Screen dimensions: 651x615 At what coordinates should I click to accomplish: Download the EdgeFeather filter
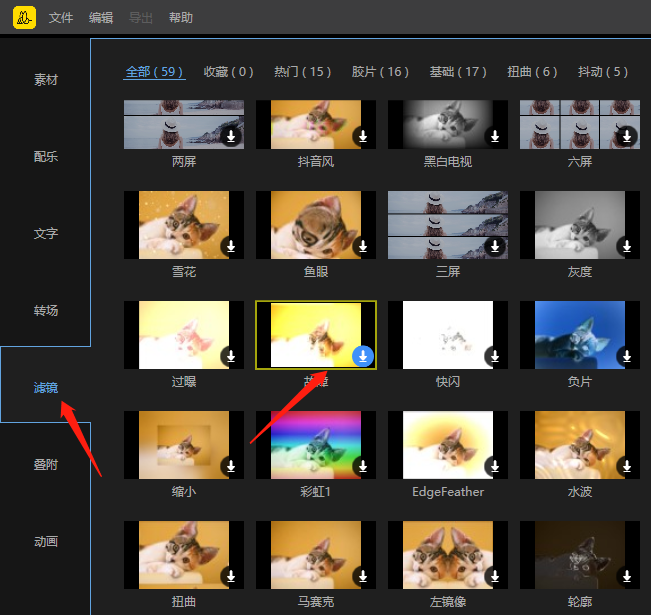[x=495, y=466]
